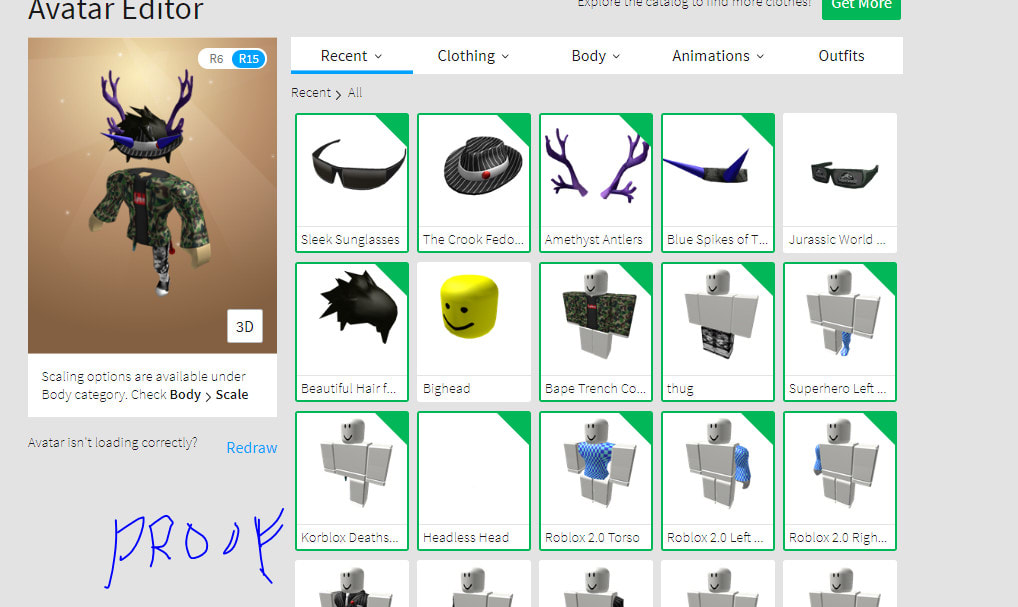
Task: Switch avatar rig to R15
Action: coord(249,59)
